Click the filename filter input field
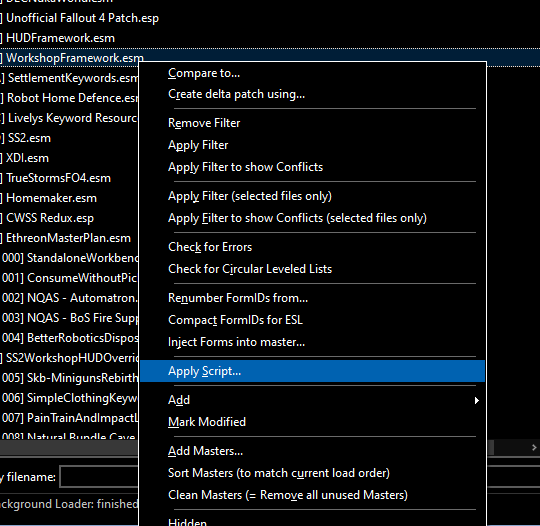 coord(100,477)
